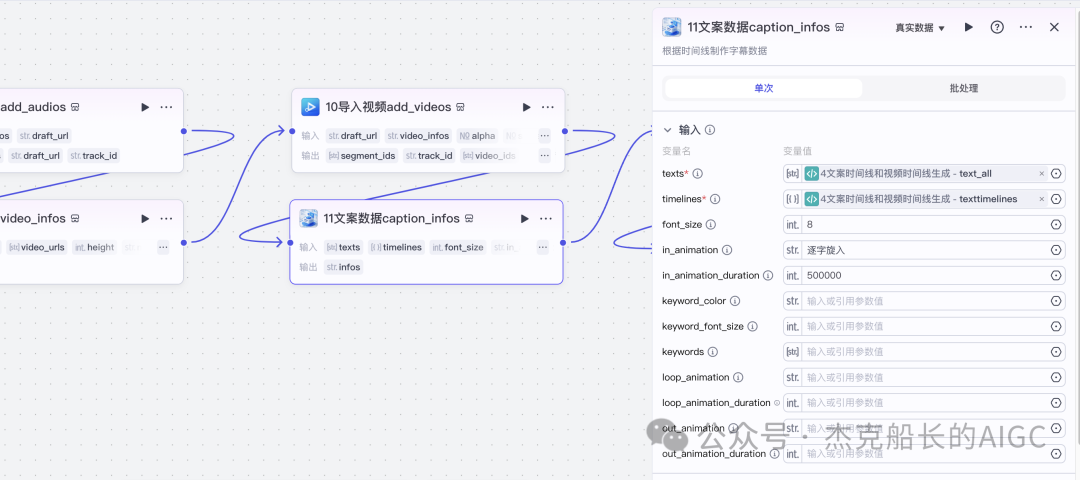Focus the loop_animation input field
The image size is (1080, 480).
(x=925, y=377)
